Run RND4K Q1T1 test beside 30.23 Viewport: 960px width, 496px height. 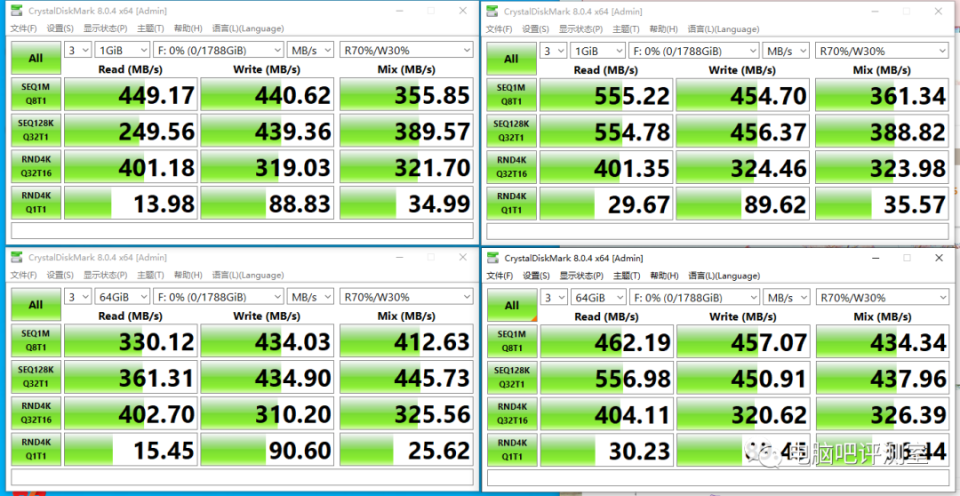tap(512, 449)
